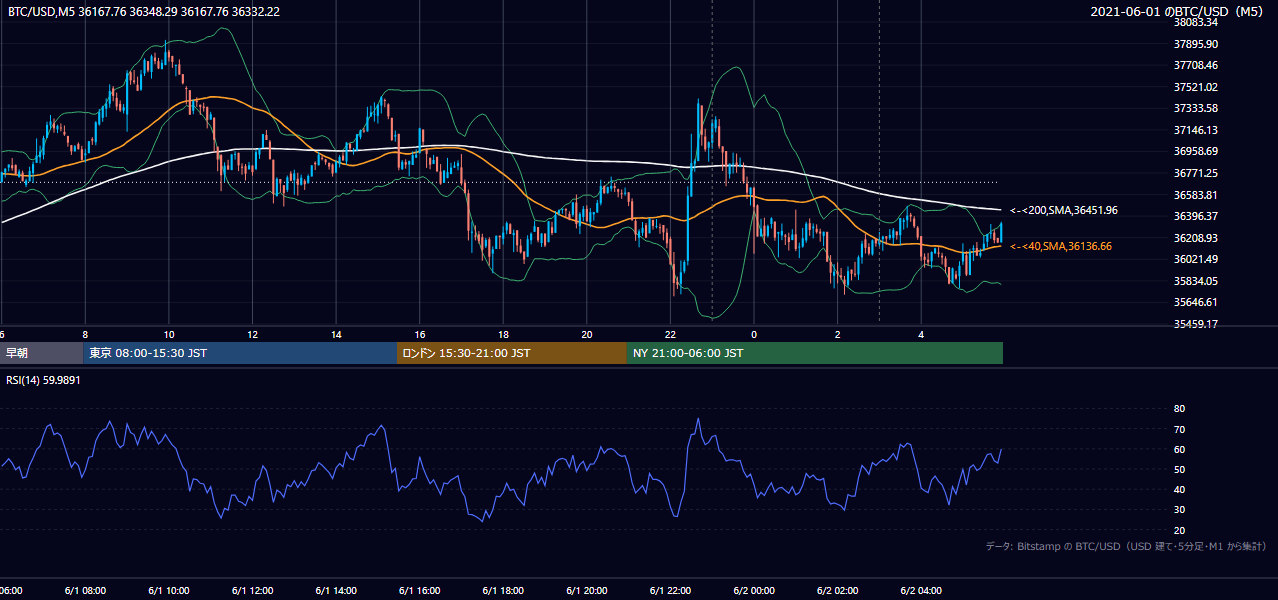Click hour label 8 under price chart
This screenshot has height=600, width=1278.
coord(85,334)
